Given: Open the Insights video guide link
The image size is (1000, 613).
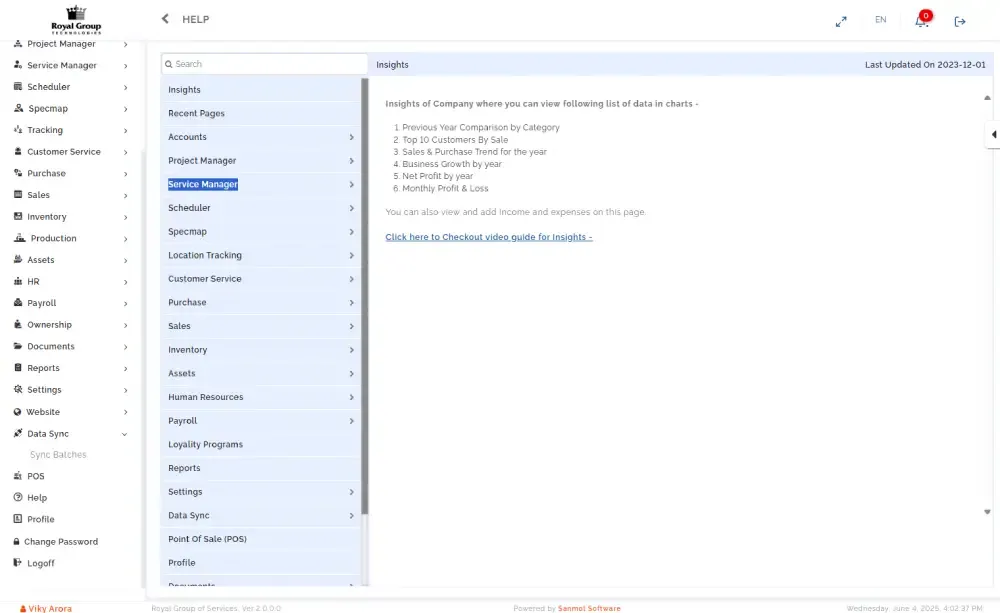Looking at the screenshot, I should pyautogui.click(x=489, y=237).
